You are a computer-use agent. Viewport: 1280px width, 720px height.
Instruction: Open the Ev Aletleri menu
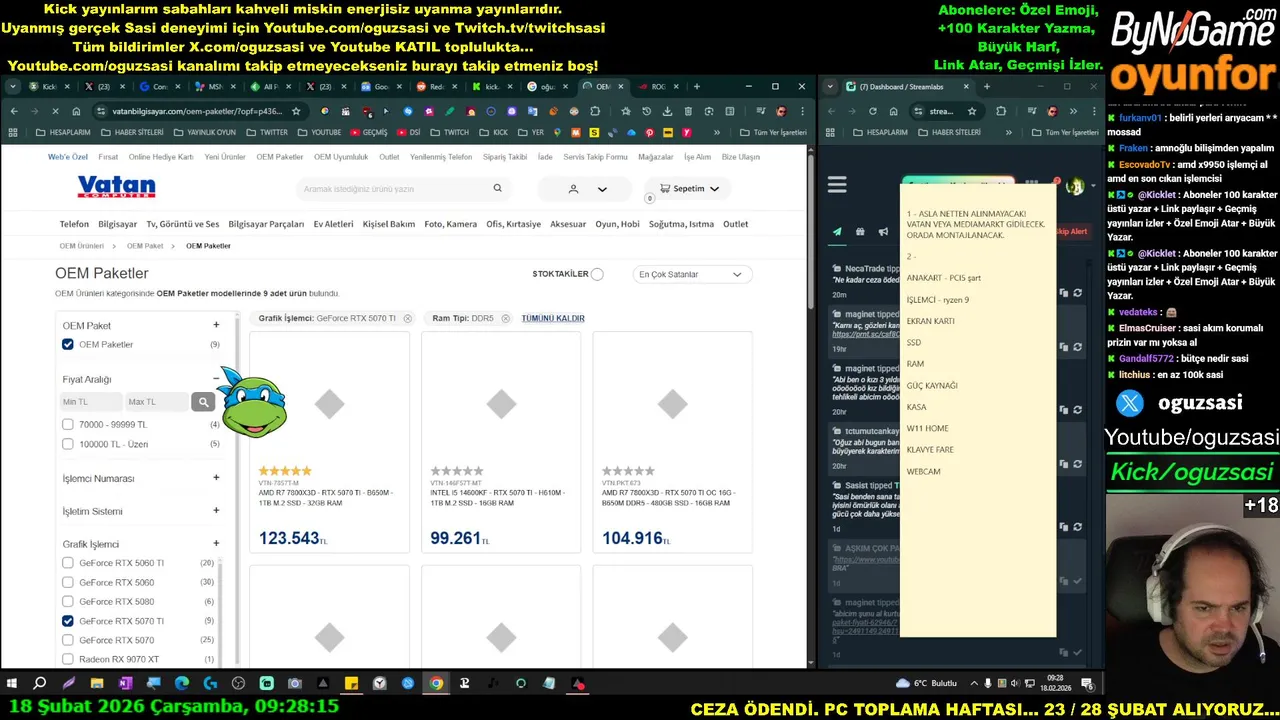coord(333,224)
